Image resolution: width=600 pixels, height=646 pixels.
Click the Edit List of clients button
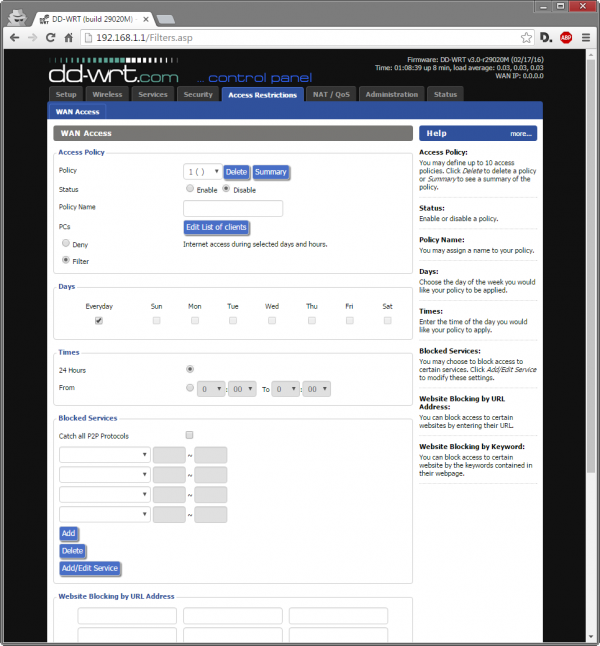[216, 227]
